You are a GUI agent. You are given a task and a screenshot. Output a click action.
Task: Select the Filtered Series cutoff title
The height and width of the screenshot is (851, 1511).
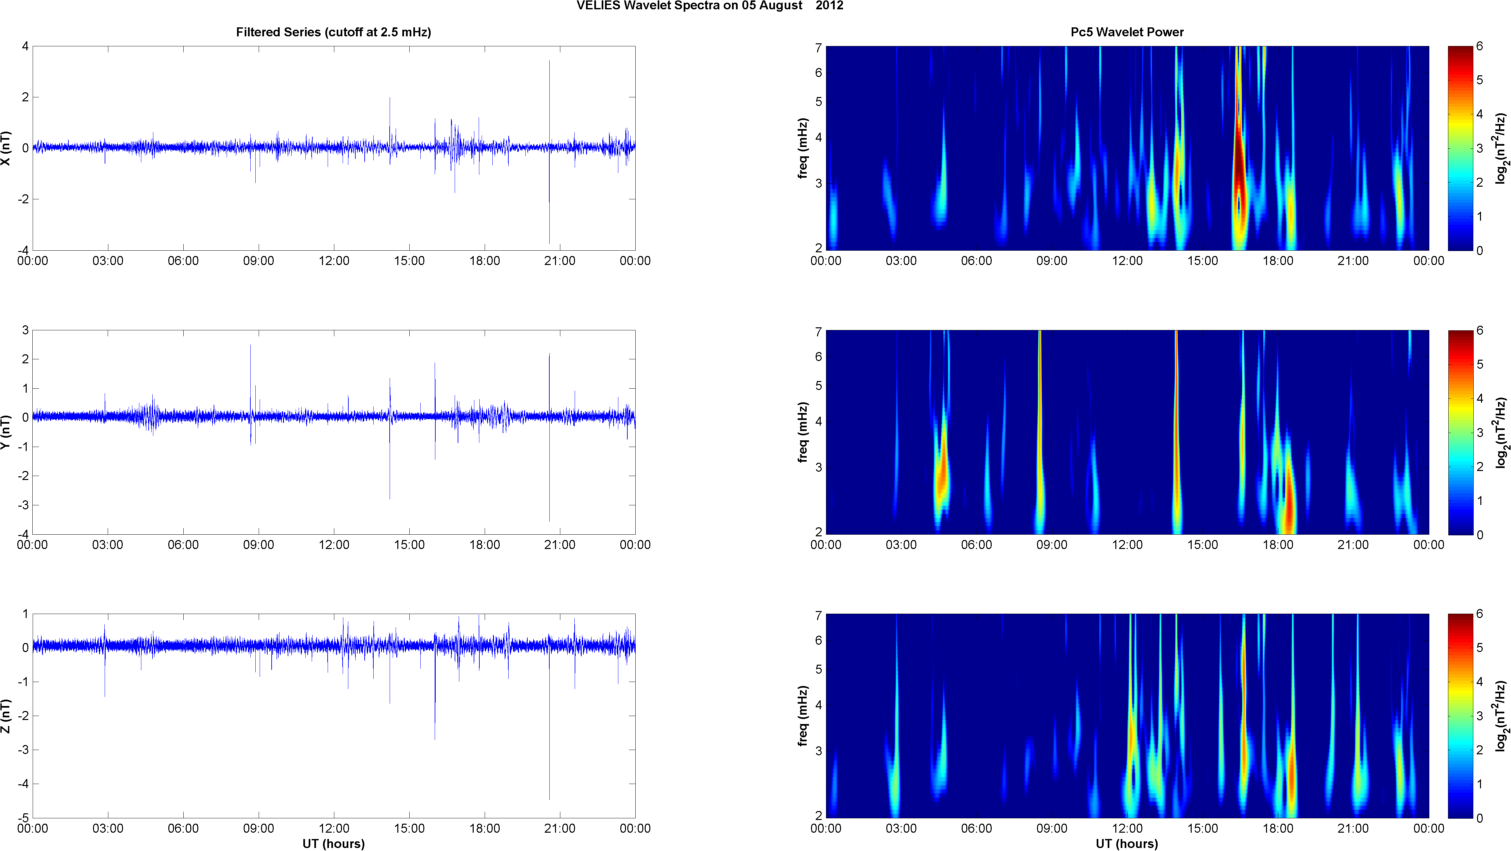(333, 32)
